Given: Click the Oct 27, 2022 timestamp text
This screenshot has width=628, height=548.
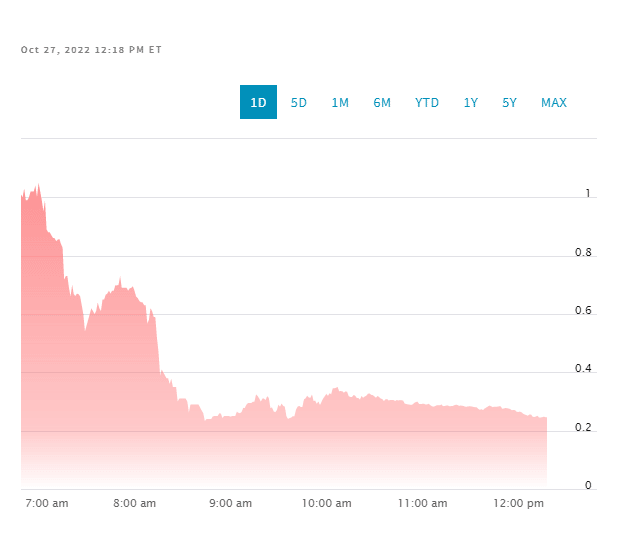Looking at the screenshot, I should [x=91, y=50].
